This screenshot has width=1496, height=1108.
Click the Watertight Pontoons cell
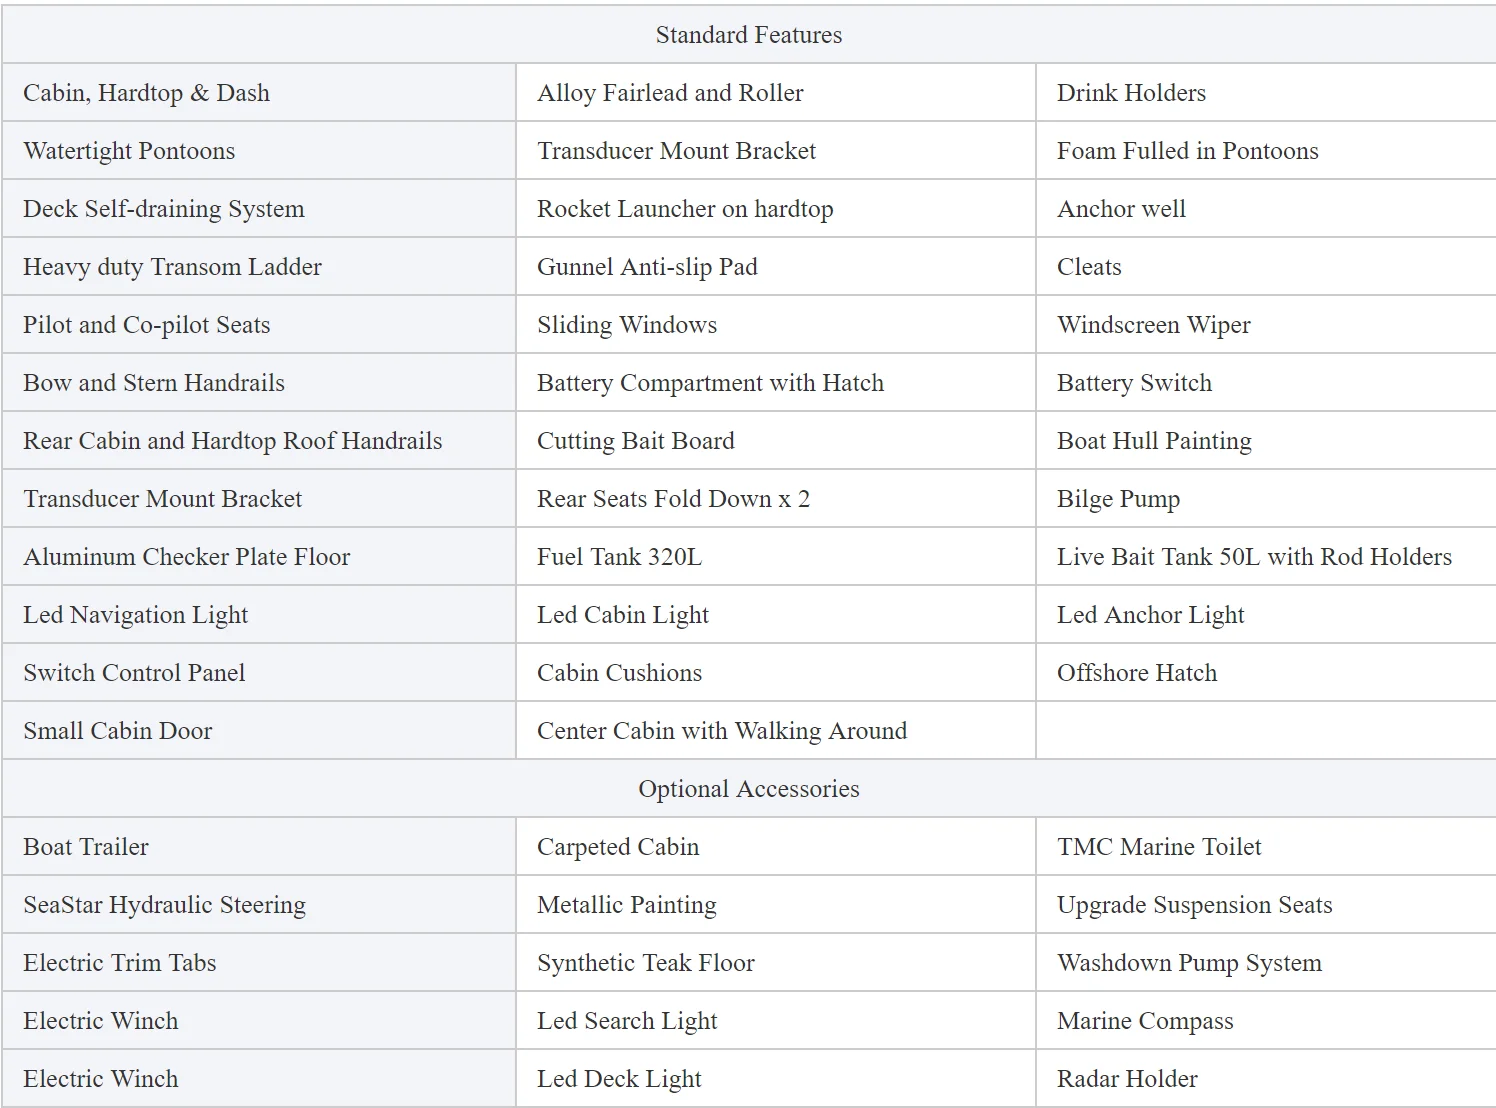coord(130,151)
